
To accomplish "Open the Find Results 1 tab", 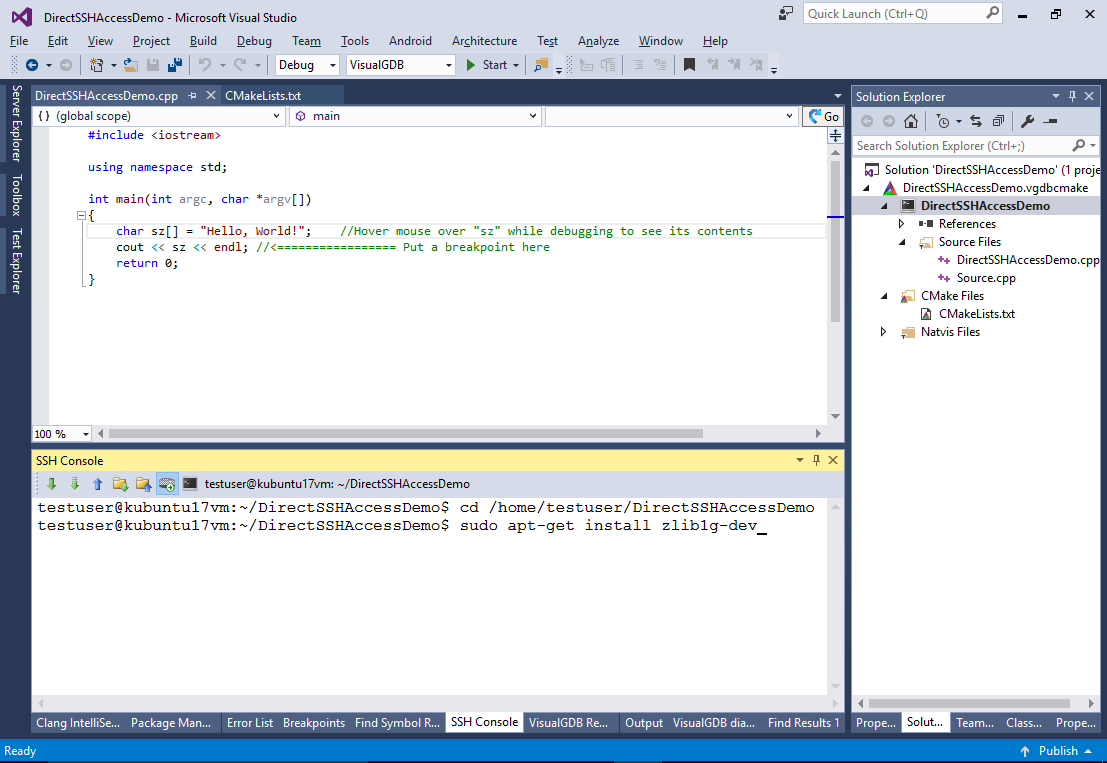I will 803,723.
